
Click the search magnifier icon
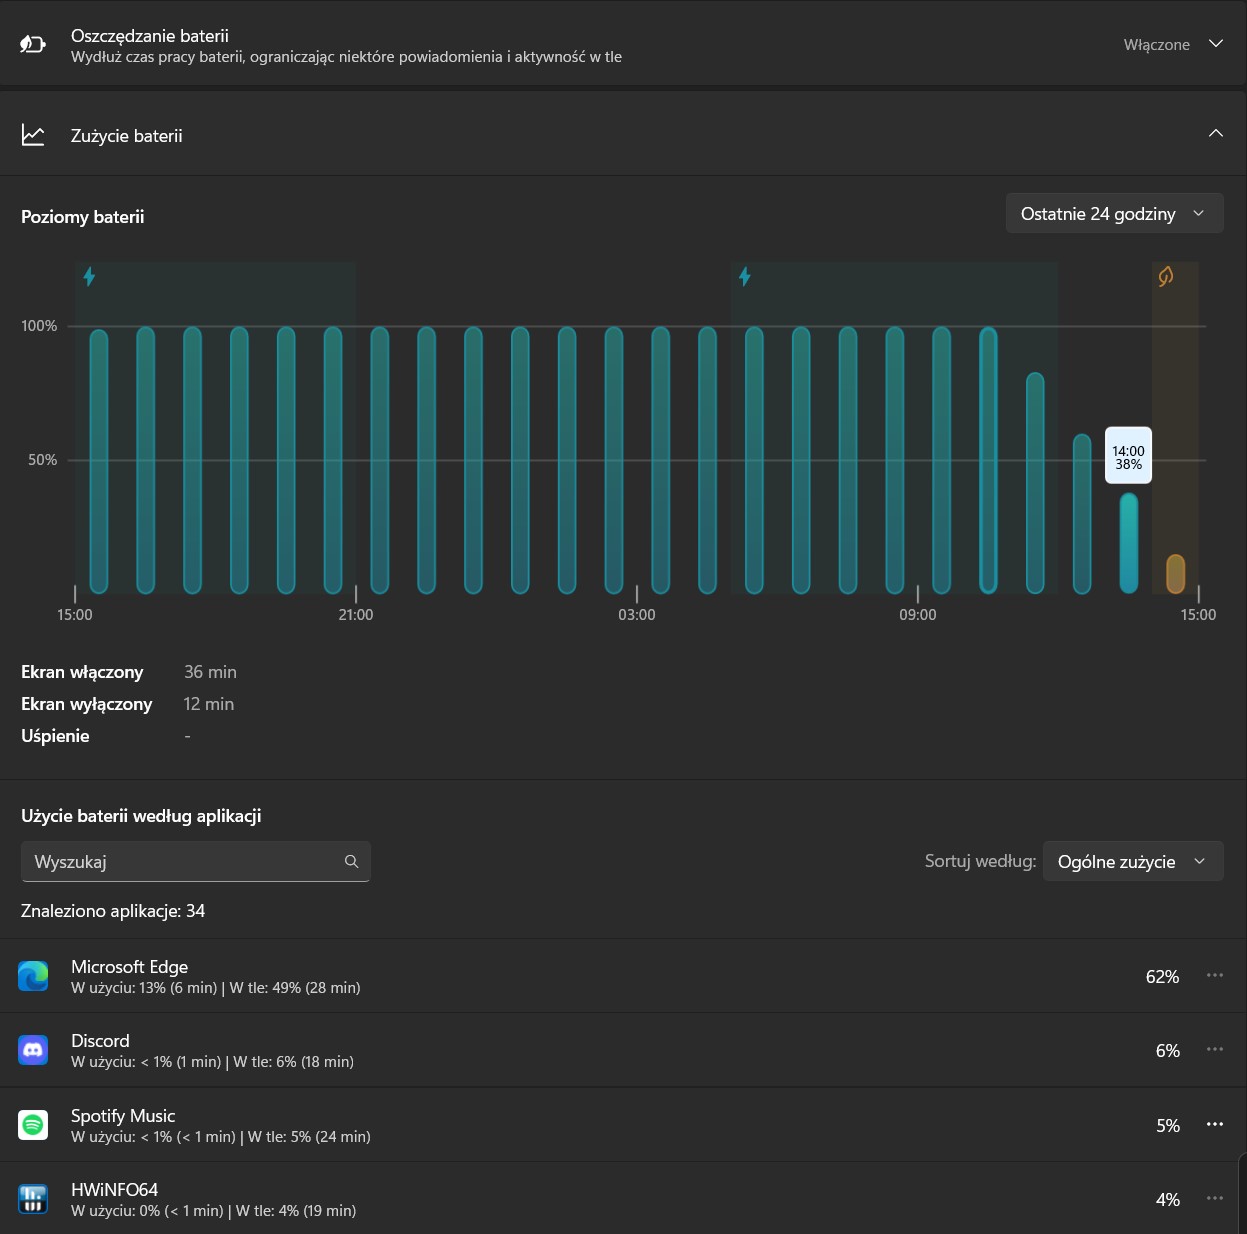click(x=351, y=861)
